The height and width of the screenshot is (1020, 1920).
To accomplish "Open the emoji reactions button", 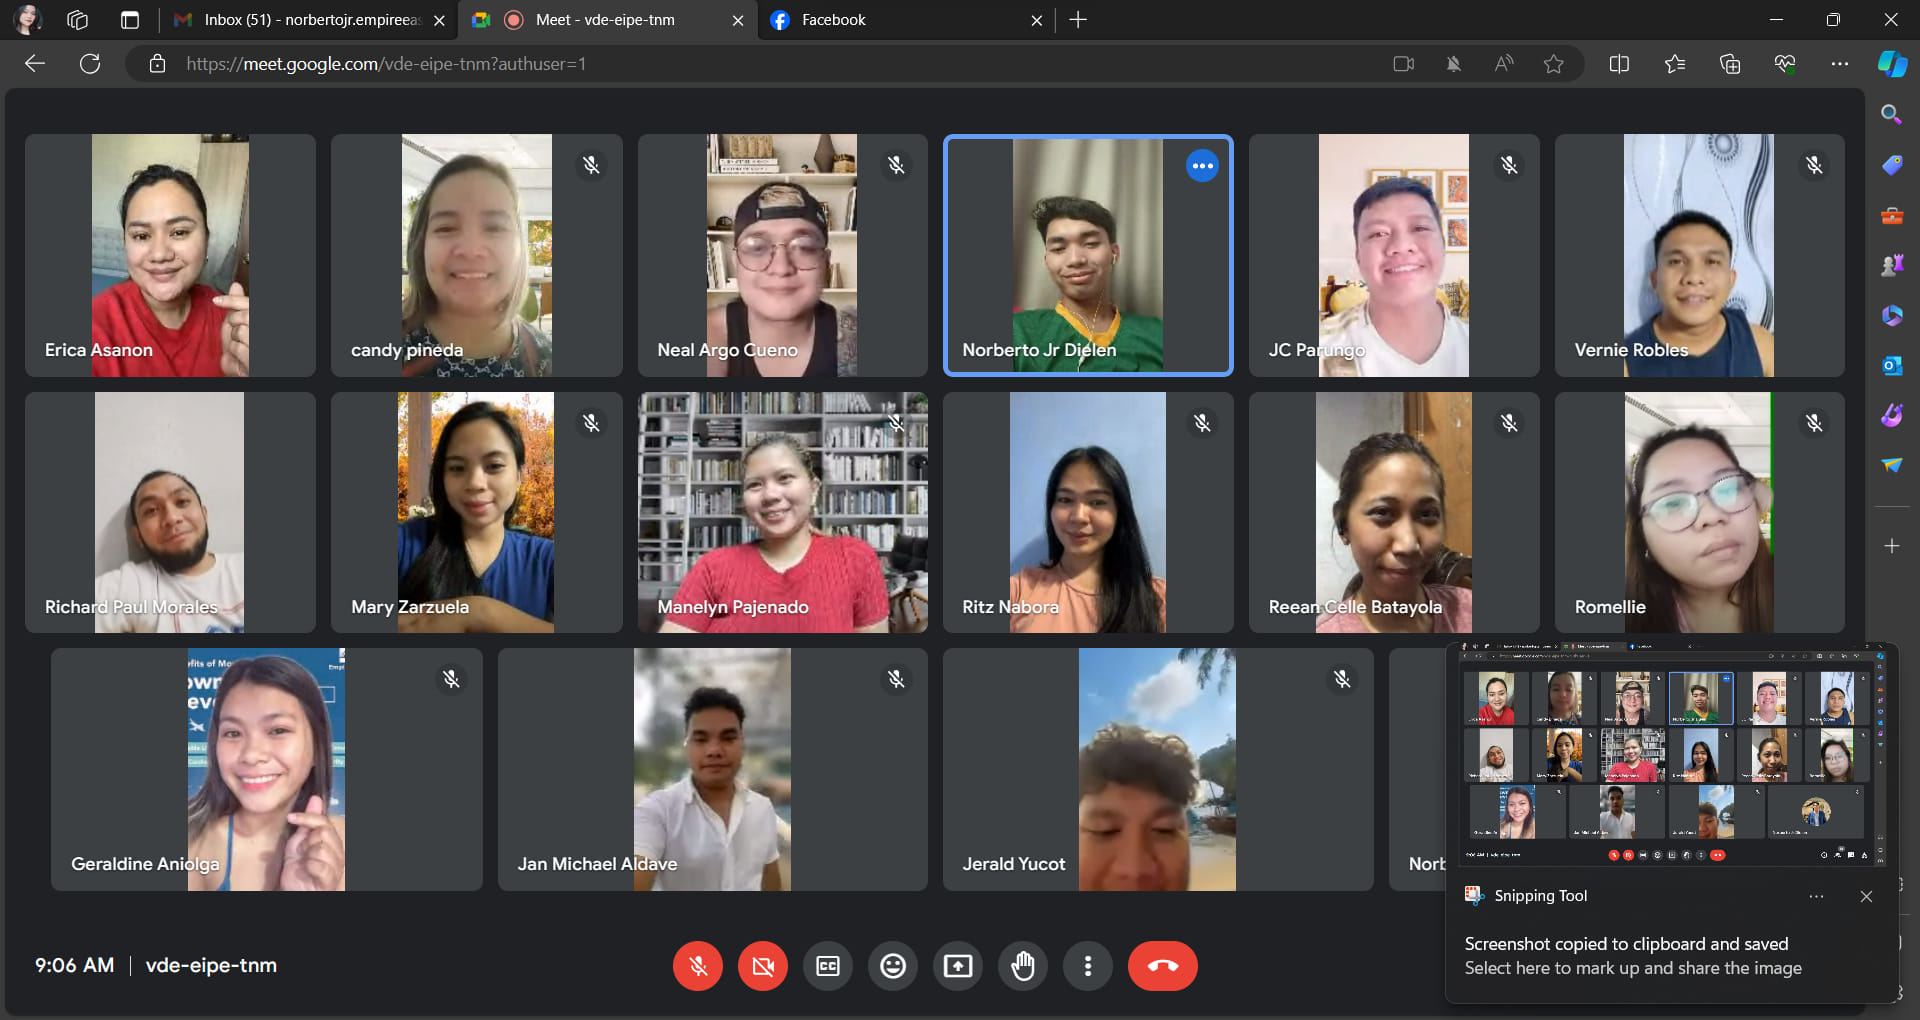I will [893, 966].
